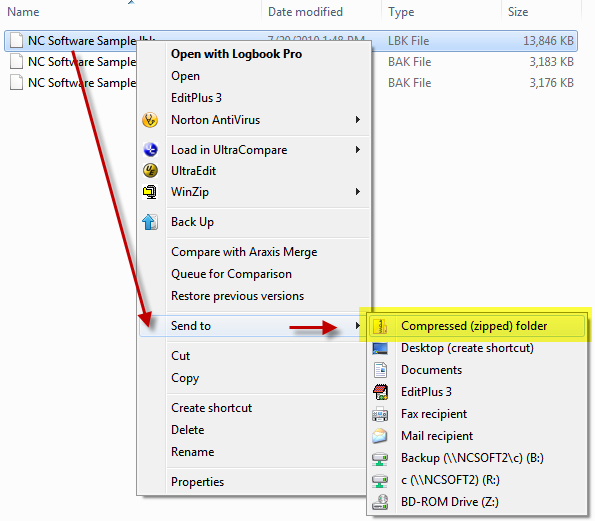The height and width of the screenshot is (521, 595).
Task: Expand the Send to submenu arrow
Action: tap(357, 326)
